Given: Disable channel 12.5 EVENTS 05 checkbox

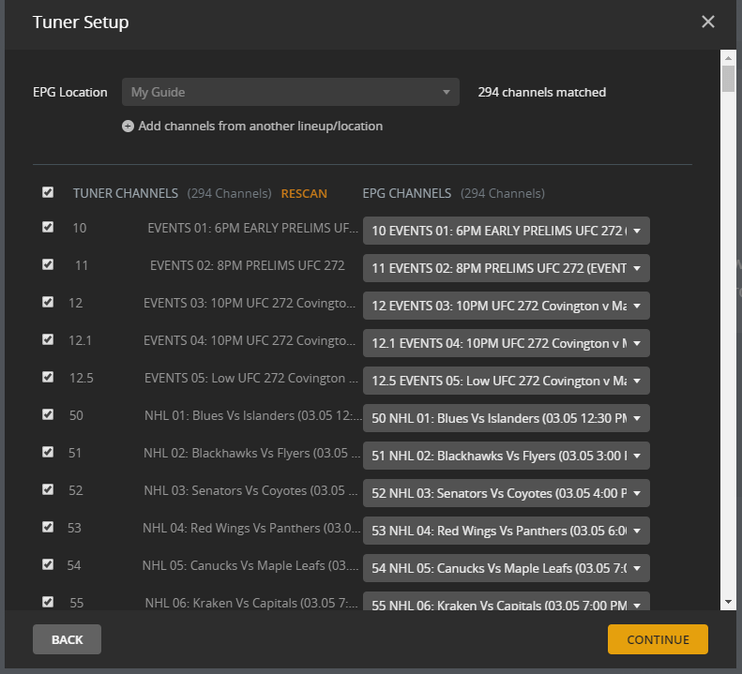Looking at the screenshot, I should tap(48, 377).
